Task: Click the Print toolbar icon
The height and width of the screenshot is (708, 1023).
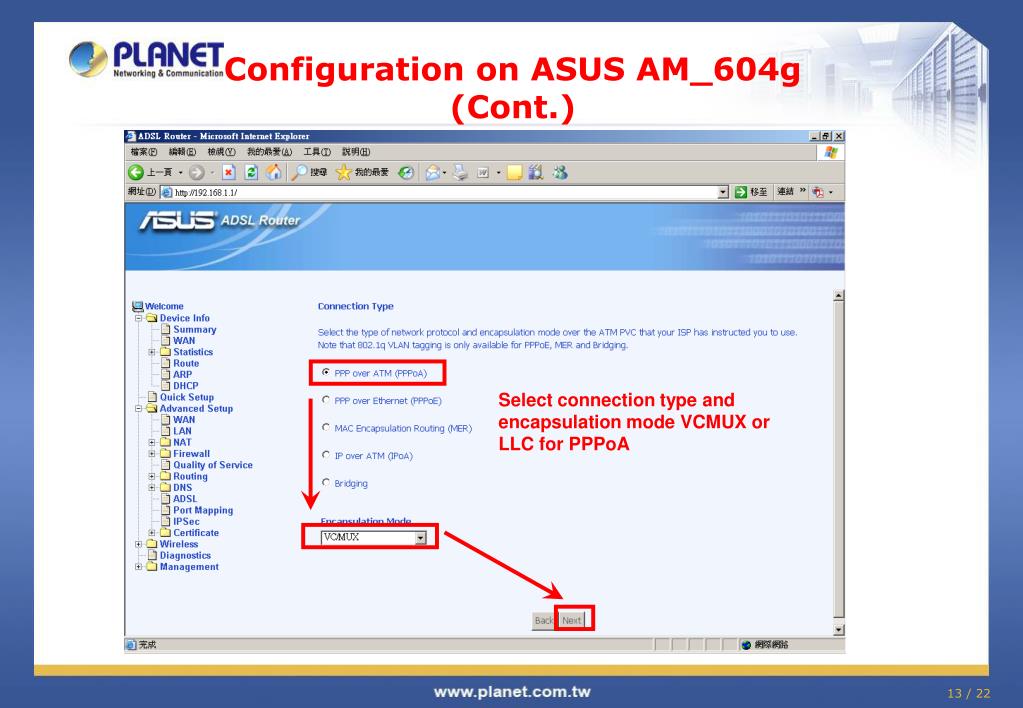Action: [461, 172]
